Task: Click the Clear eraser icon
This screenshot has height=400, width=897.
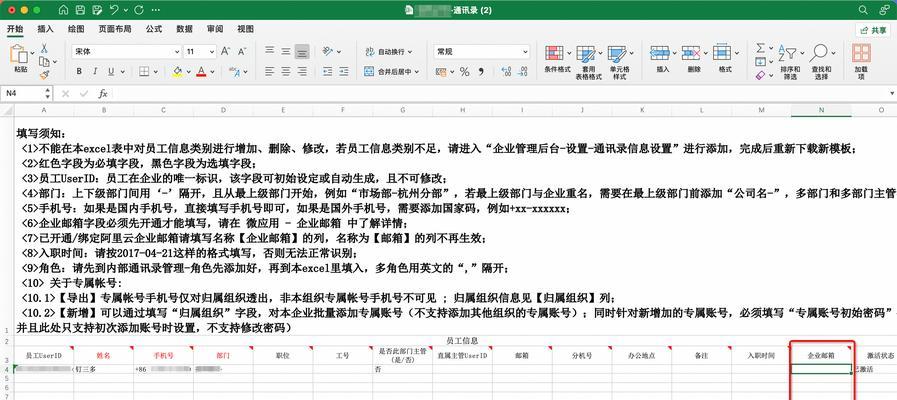Action: coord(760,75)
